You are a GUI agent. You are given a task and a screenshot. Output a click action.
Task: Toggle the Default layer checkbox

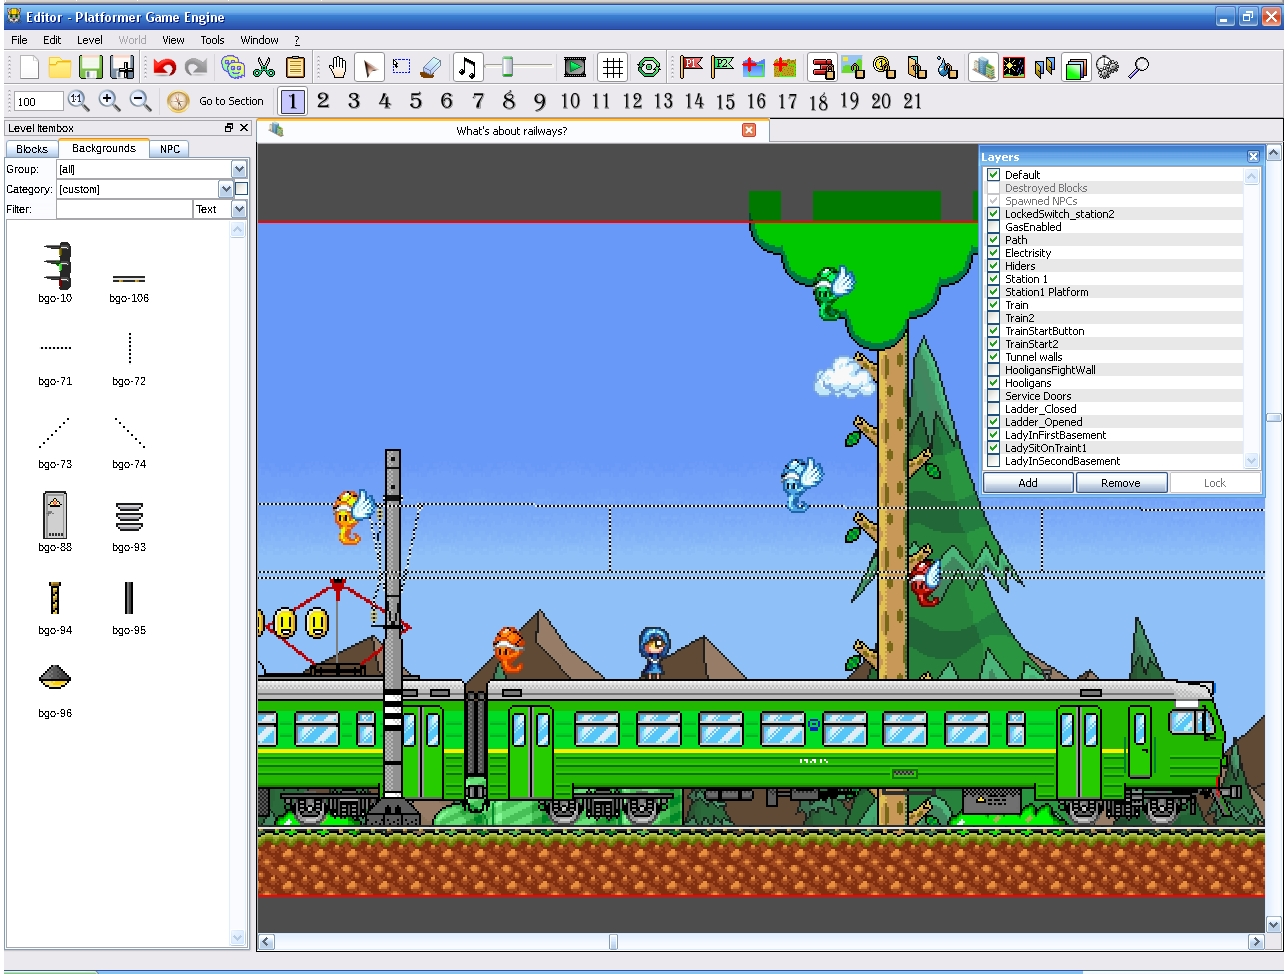[x=993, y=175]
